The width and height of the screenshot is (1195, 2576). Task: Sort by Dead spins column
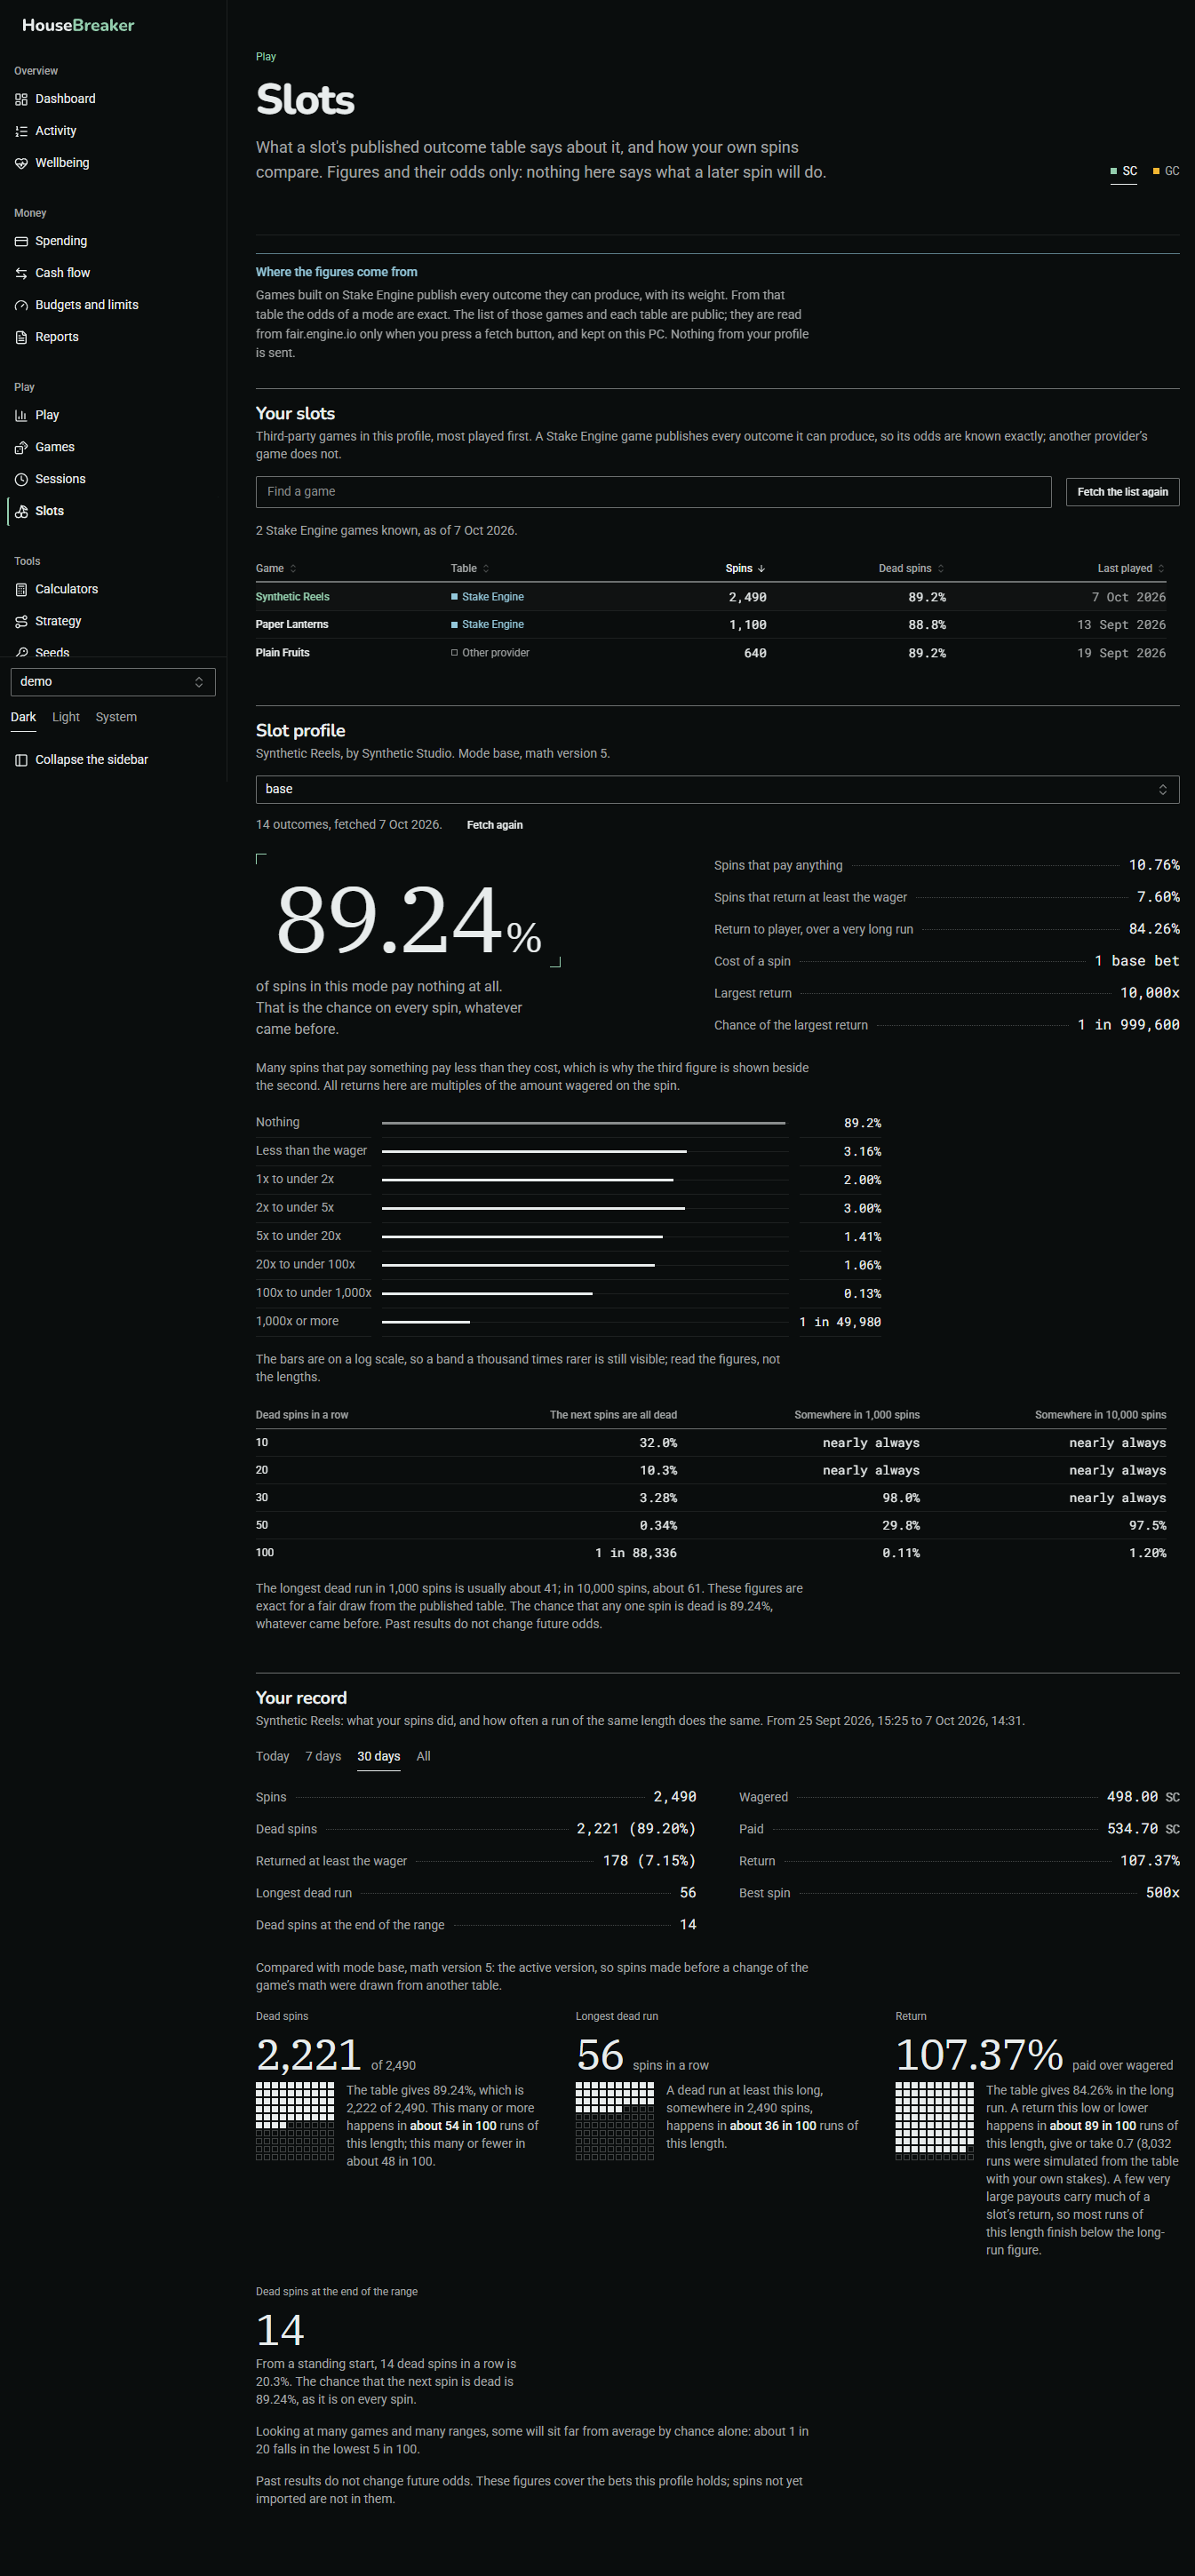click(x=911, y=568)
